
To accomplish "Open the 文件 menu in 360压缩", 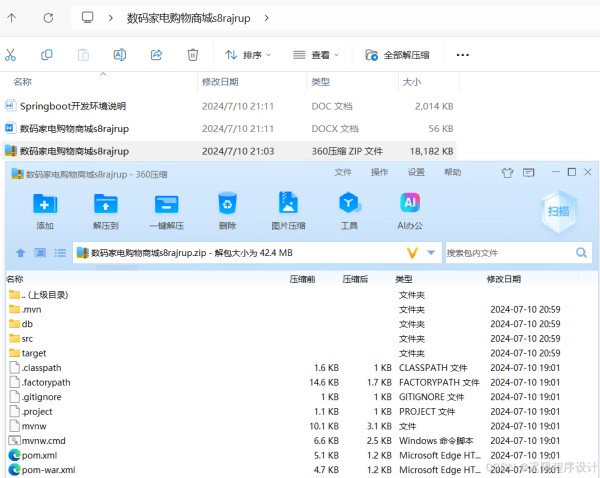I will pos(343,172).
